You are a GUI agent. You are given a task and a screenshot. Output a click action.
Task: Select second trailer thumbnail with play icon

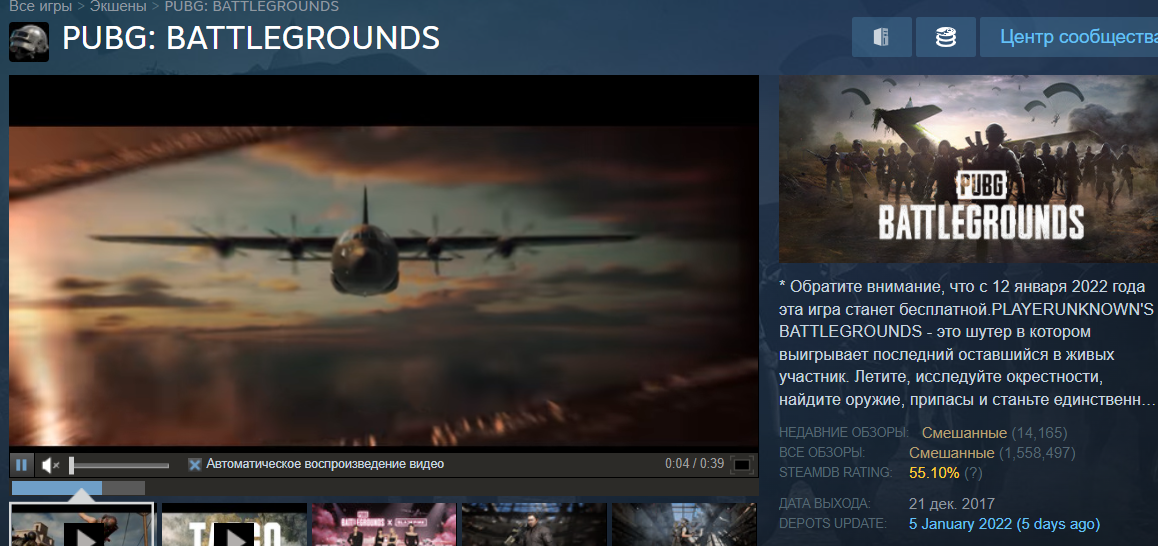tap(234, 525)
